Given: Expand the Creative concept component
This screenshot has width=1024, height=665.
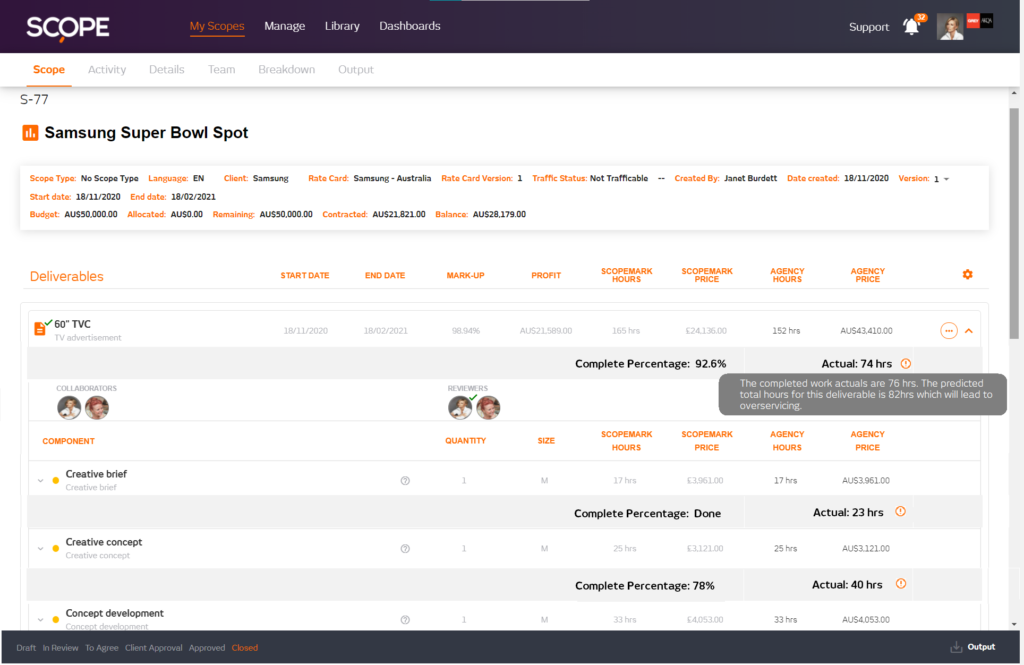Looking at the screenshot, I should pos(40,549).
